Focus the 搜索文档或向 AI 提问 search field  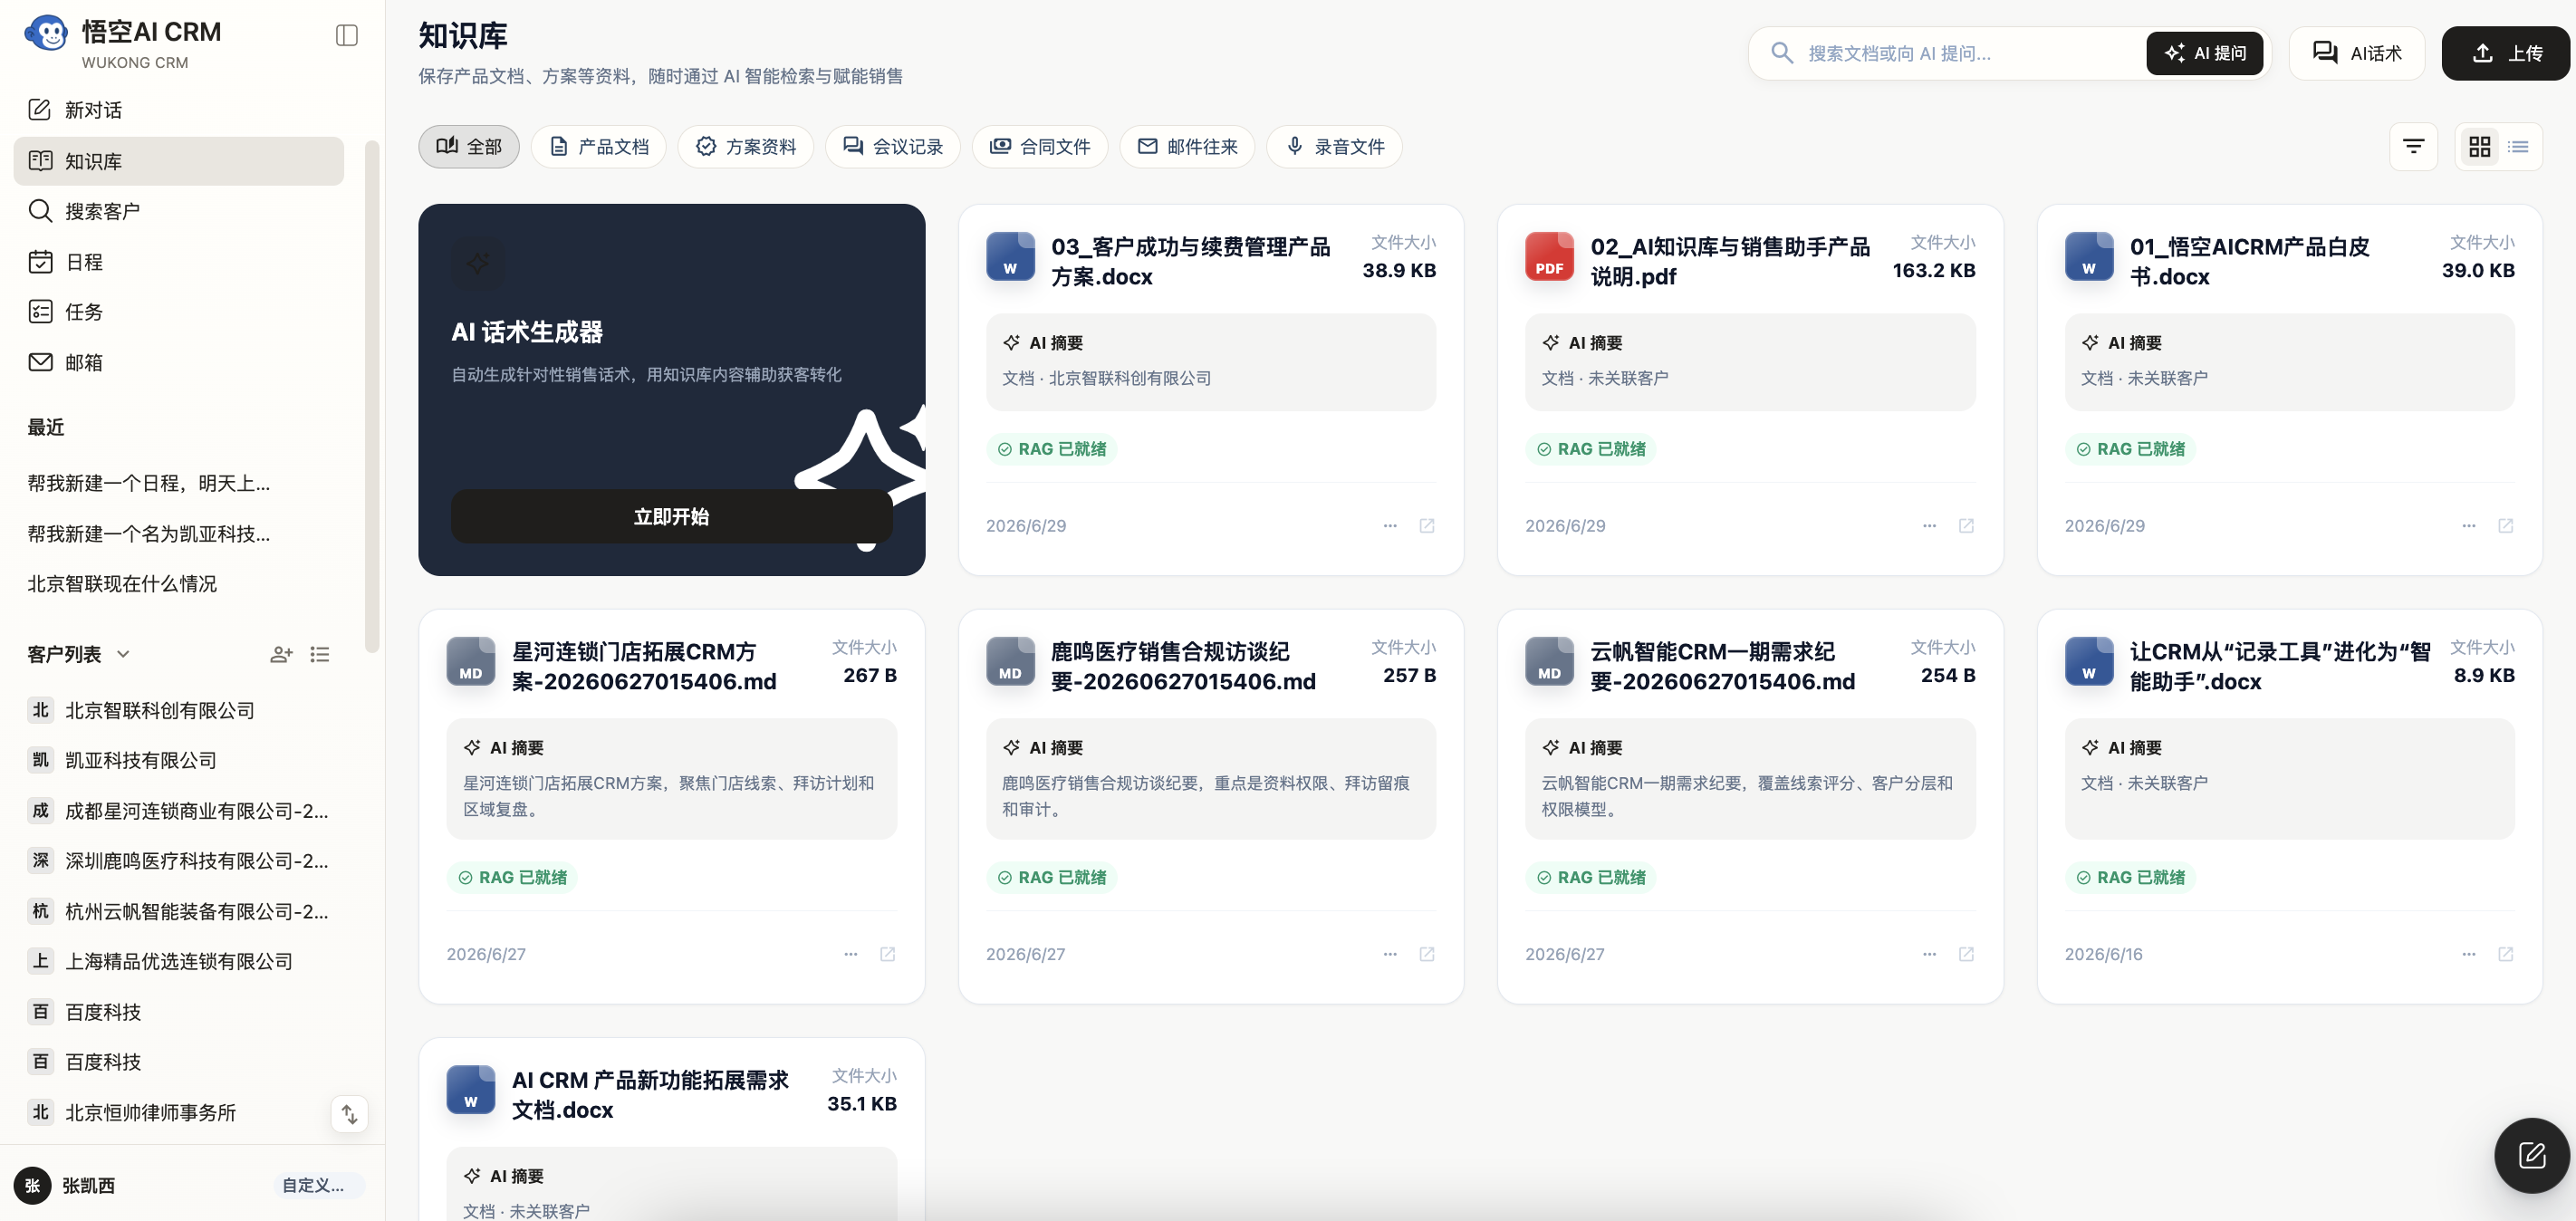point(1968,53)
